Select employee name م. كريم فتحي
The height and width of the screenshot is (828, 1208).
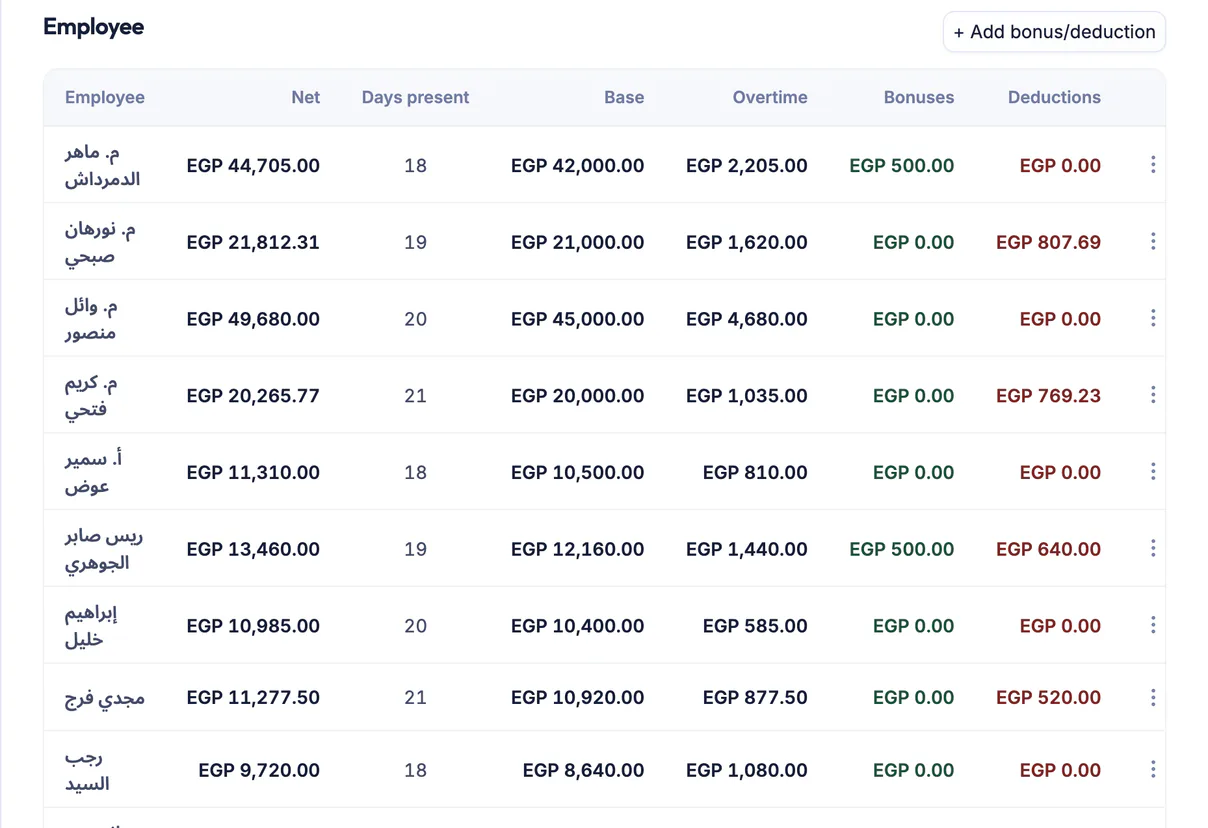(x=91, y=396)
